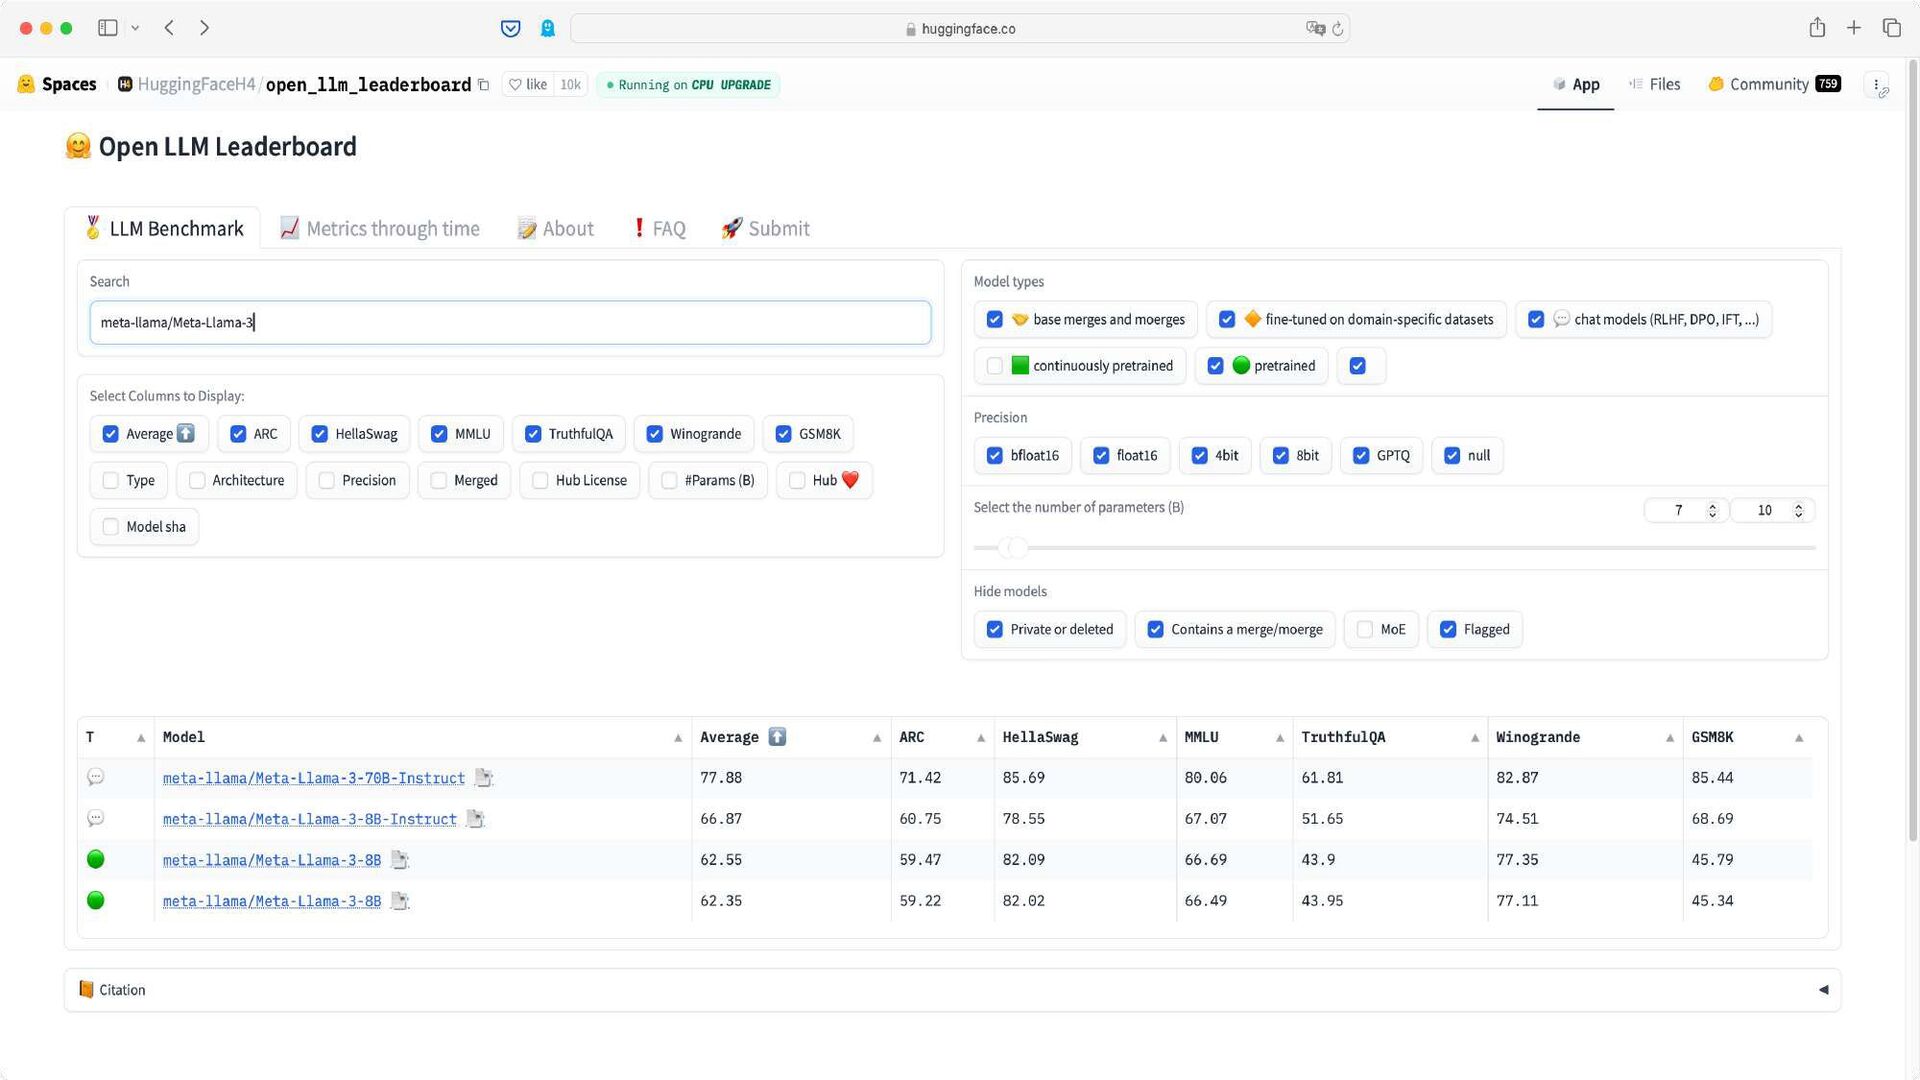Open the three-dot space options menu
1920x1080 pixels.
[1877, 85]
